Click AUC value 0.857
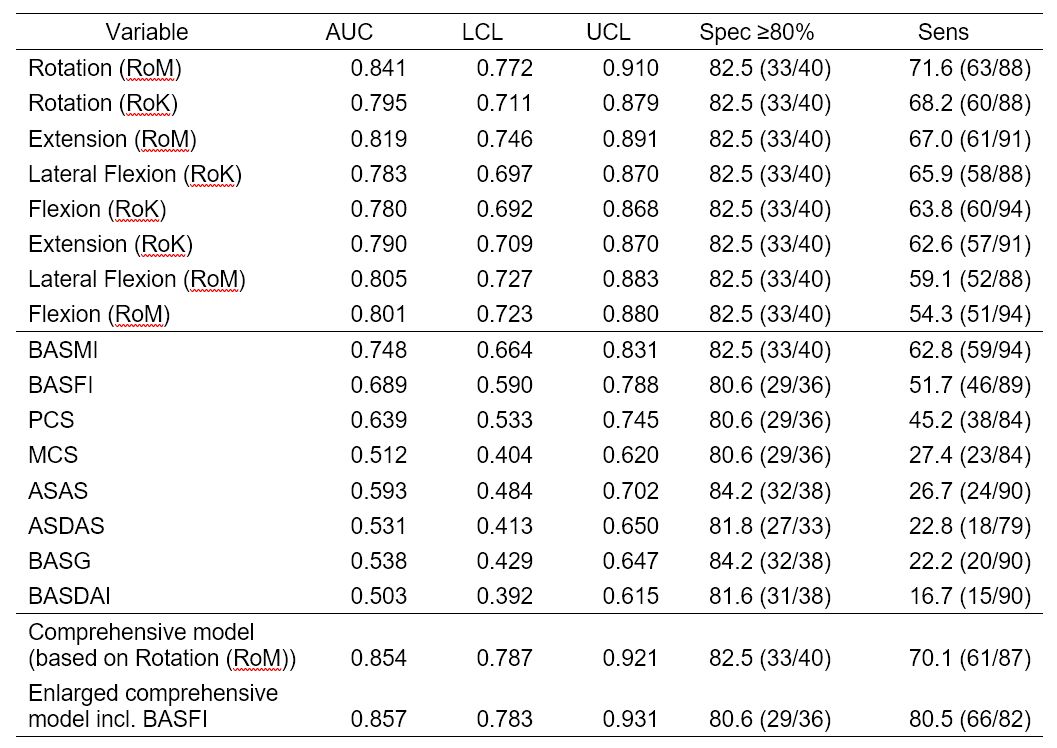The width and height of the screenshot is (1057, 748). coord(379,718)
